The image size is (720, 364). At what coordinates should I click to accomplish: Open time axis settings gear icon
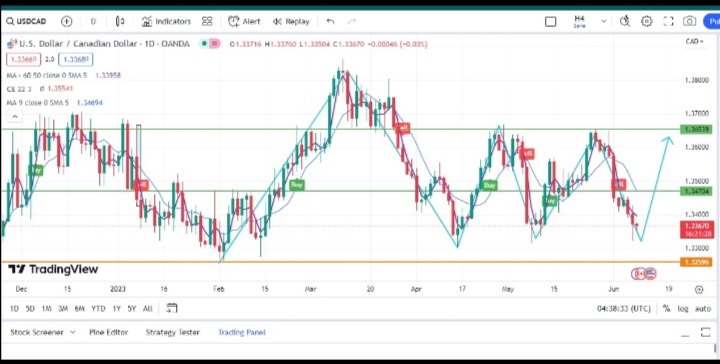click(x=698, y=290)
